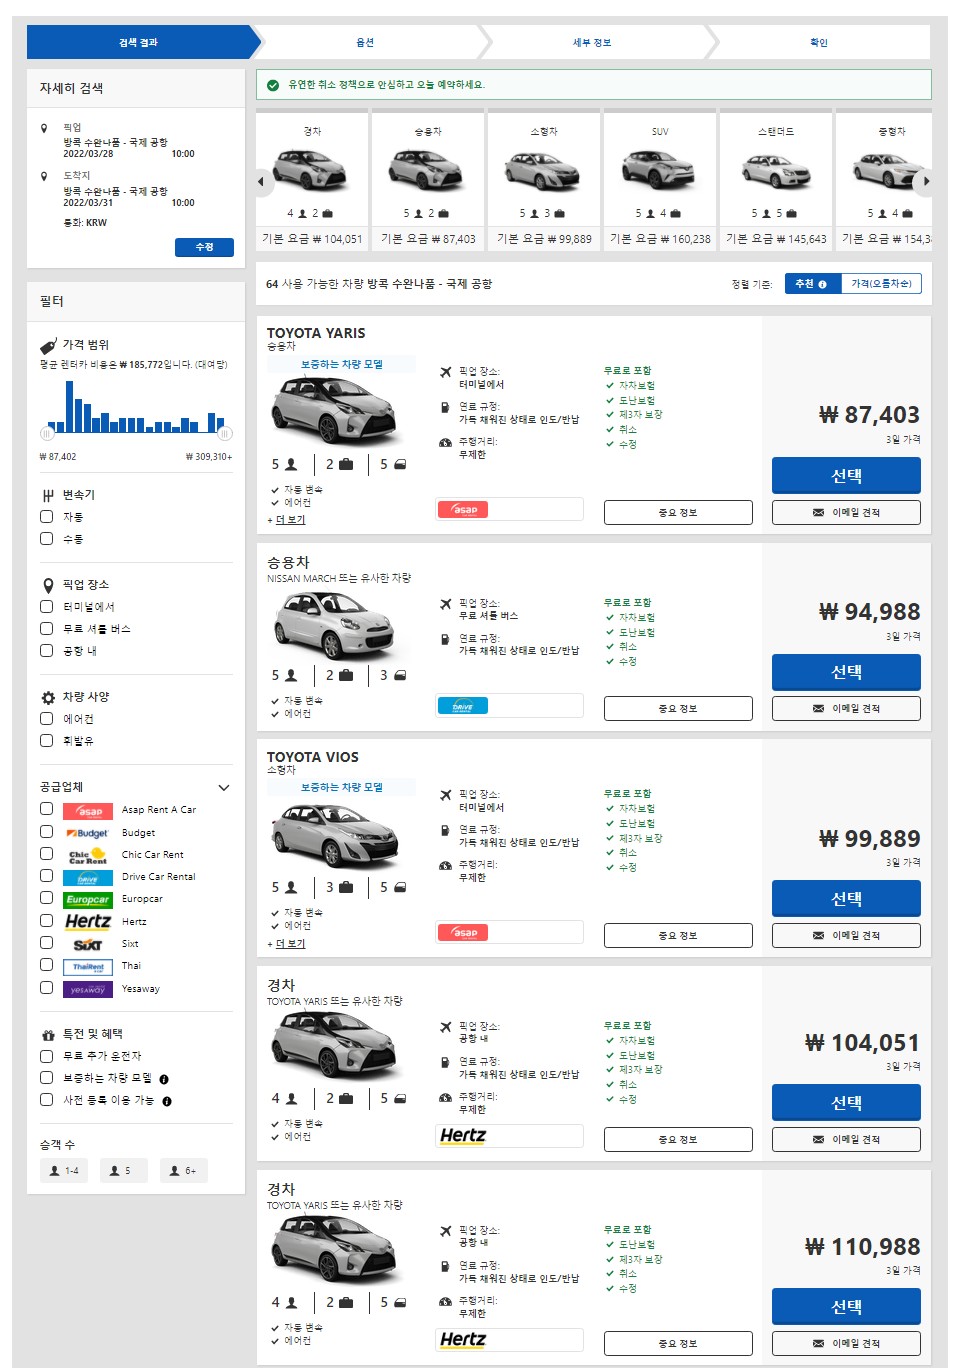Sort by recommended
The height and width of the screenshot is (1368, 974).
pos(812,284)
